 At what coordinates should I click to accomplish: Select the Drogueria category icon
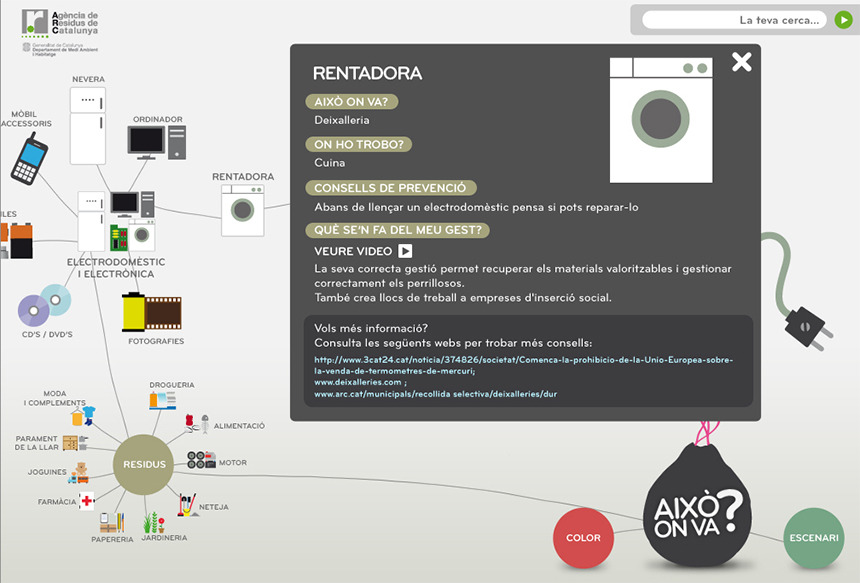click(162, 400)
